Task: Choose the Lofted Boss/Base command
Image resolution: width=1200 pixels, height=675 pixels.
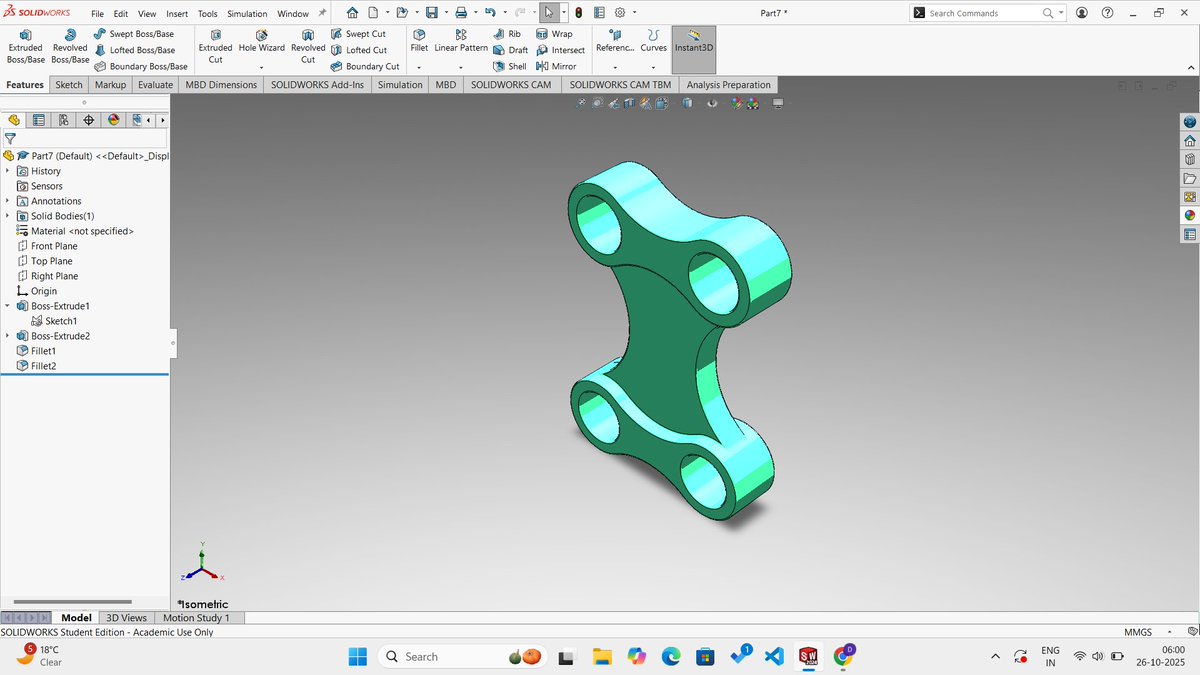Action: point(133,50)
